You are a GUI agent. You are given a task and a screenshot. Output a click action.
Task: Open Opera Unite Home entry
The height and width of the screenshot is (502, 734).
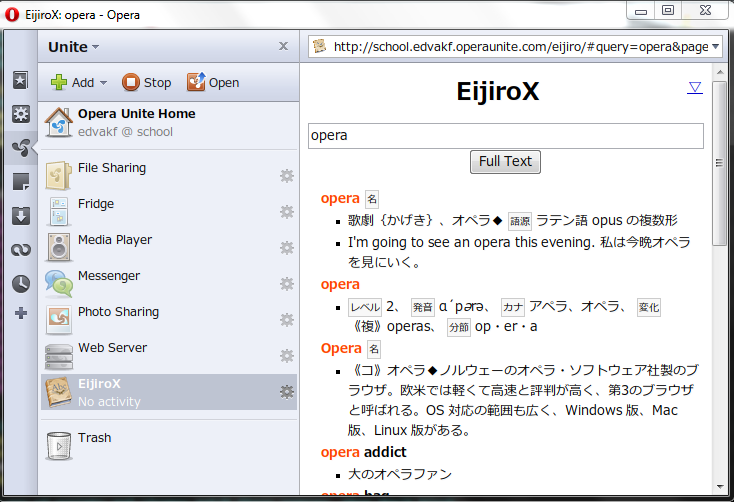point(169,122)
